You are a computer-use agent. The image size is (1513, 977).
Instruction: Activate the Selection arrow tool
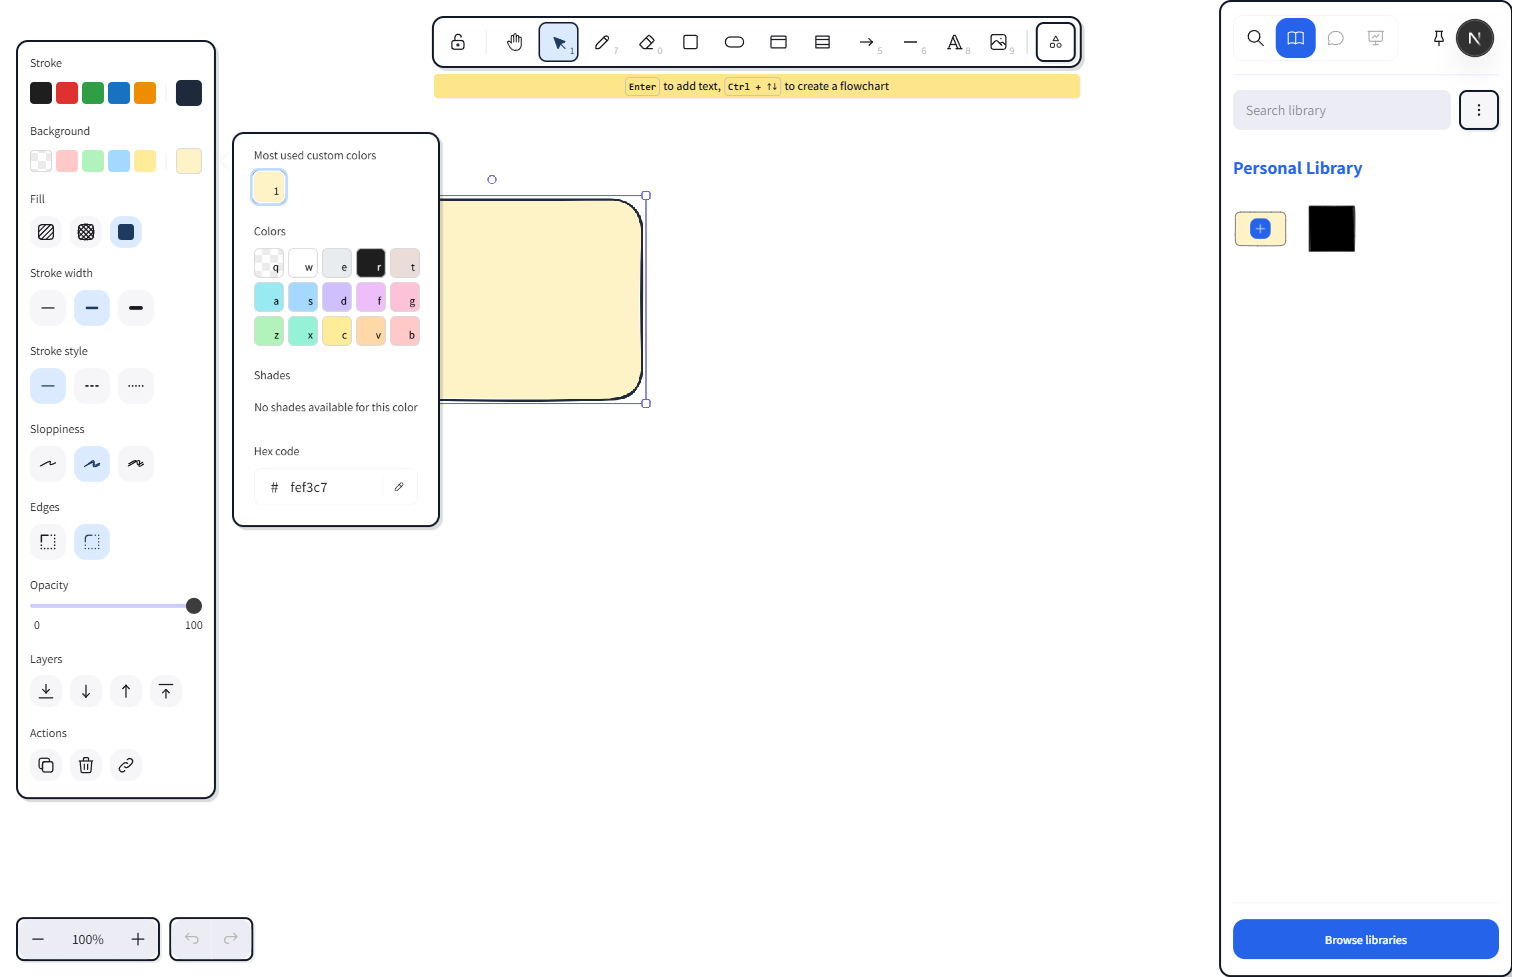(559, 42)
